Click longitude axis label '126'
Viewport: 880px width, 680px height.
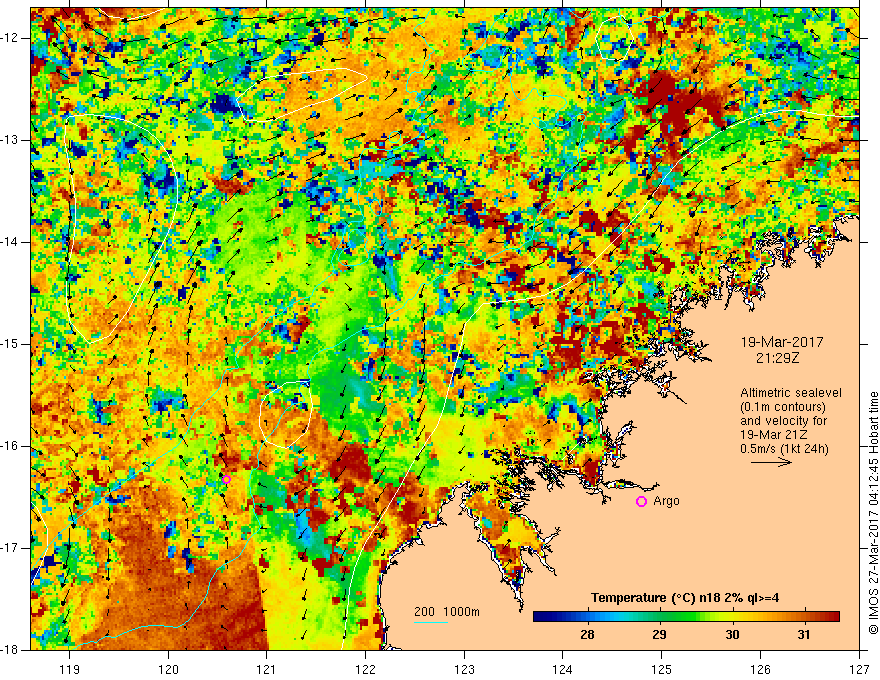(x=760, y=669)
